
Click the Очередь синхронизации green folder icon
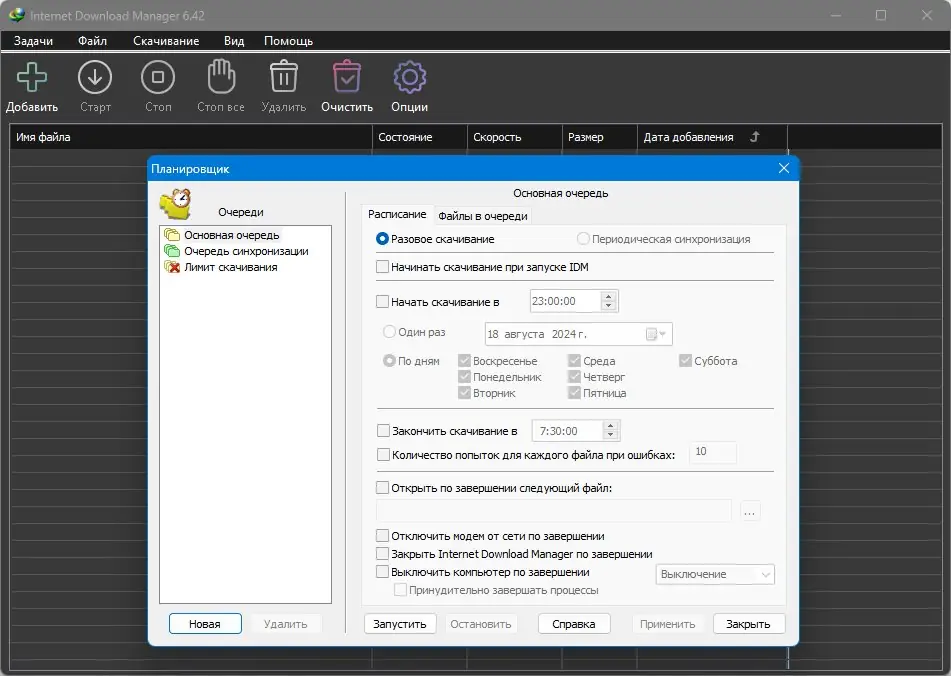[x=172, y=251]
